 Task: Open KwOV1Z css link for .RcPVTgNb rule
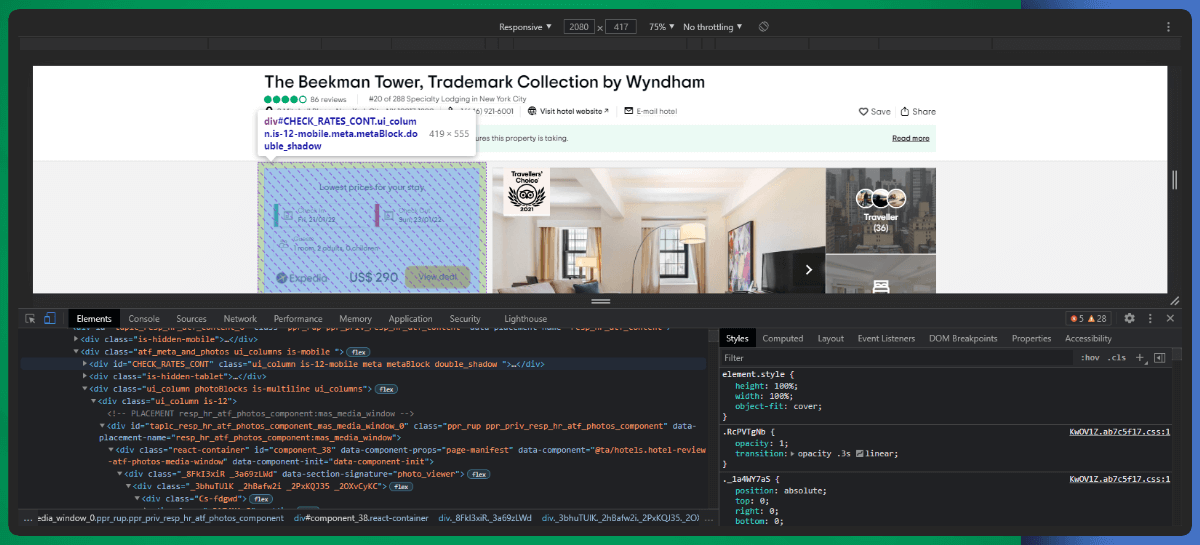pyautogui.click(x=1119, y=431)
